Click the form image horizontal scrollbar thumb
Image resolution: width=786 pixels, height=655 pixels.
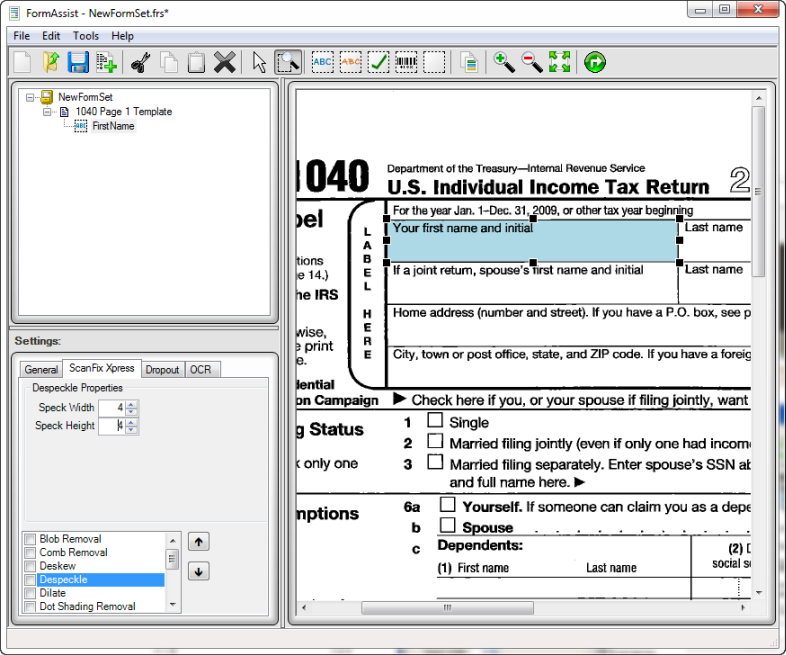pos(447,607)
